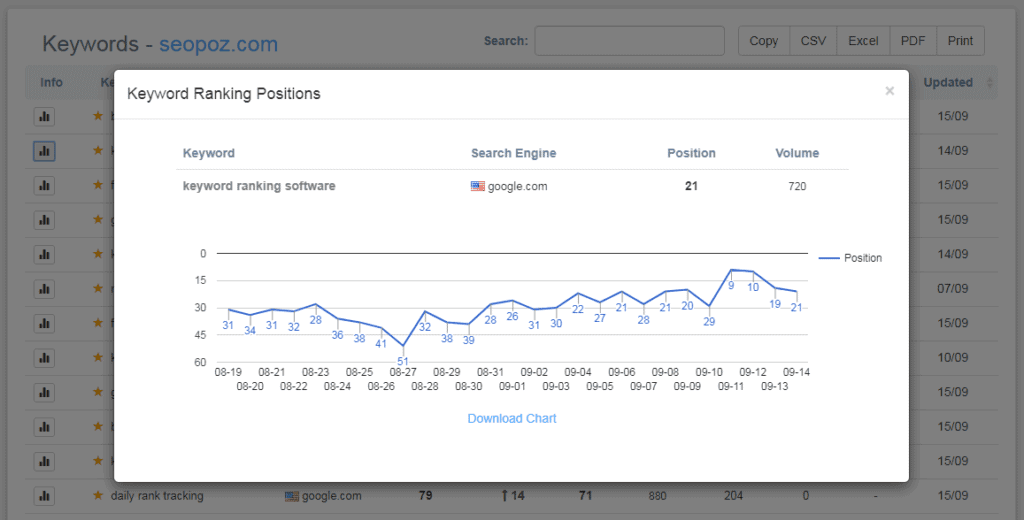Click the bold position value 21 in the dialog table
Screen dimensions: 1024x520
pyautogui.click(x=691, y=186)
